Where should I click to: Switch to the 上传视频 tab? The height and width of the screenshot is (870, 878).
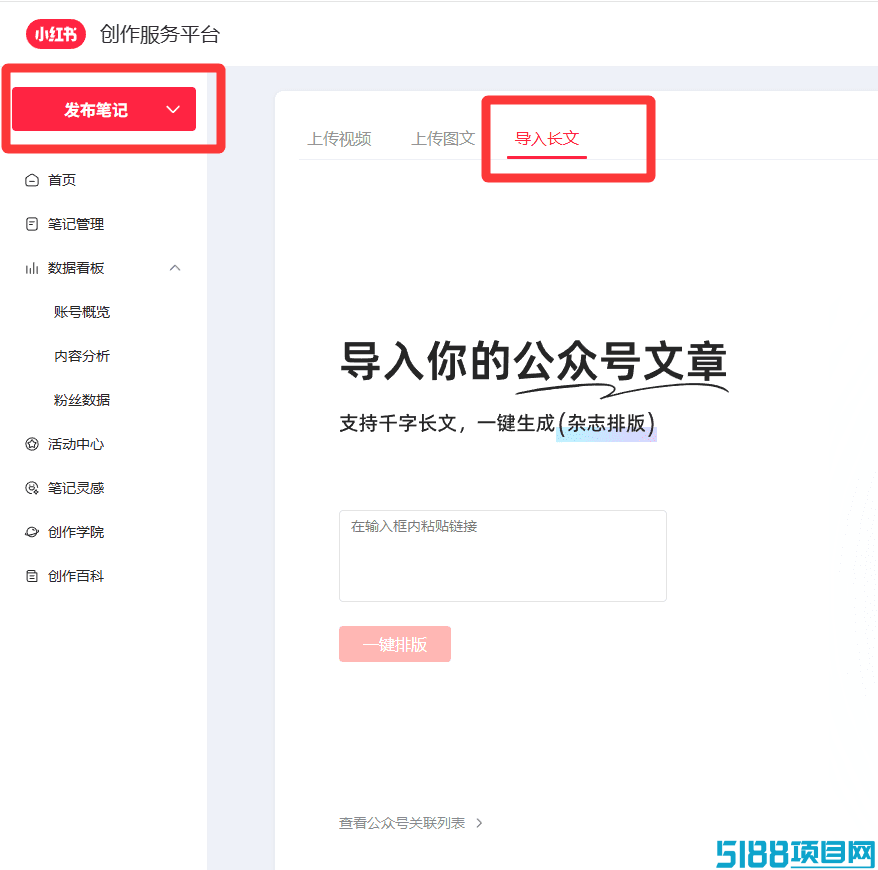(339, 139)
